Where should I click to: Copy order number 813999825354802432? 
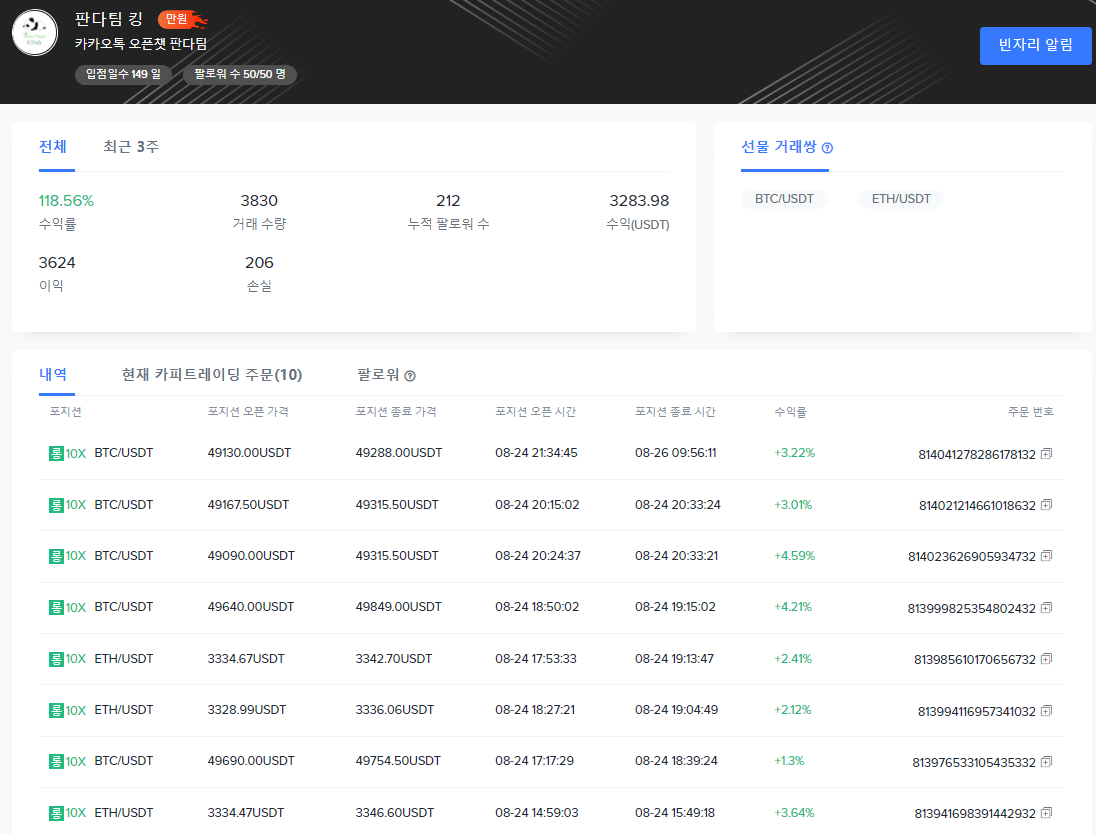click(x=1046, y=607)
